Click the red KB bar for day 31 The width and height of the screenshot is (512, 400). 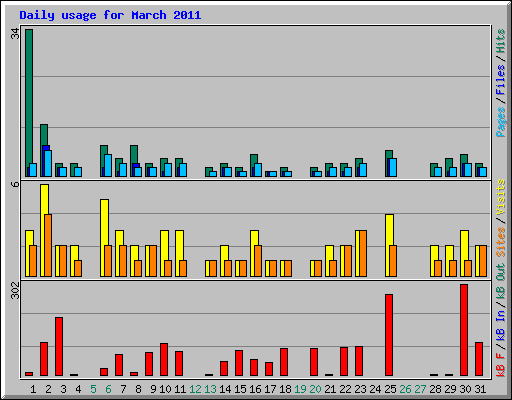[x=479, y=359]
